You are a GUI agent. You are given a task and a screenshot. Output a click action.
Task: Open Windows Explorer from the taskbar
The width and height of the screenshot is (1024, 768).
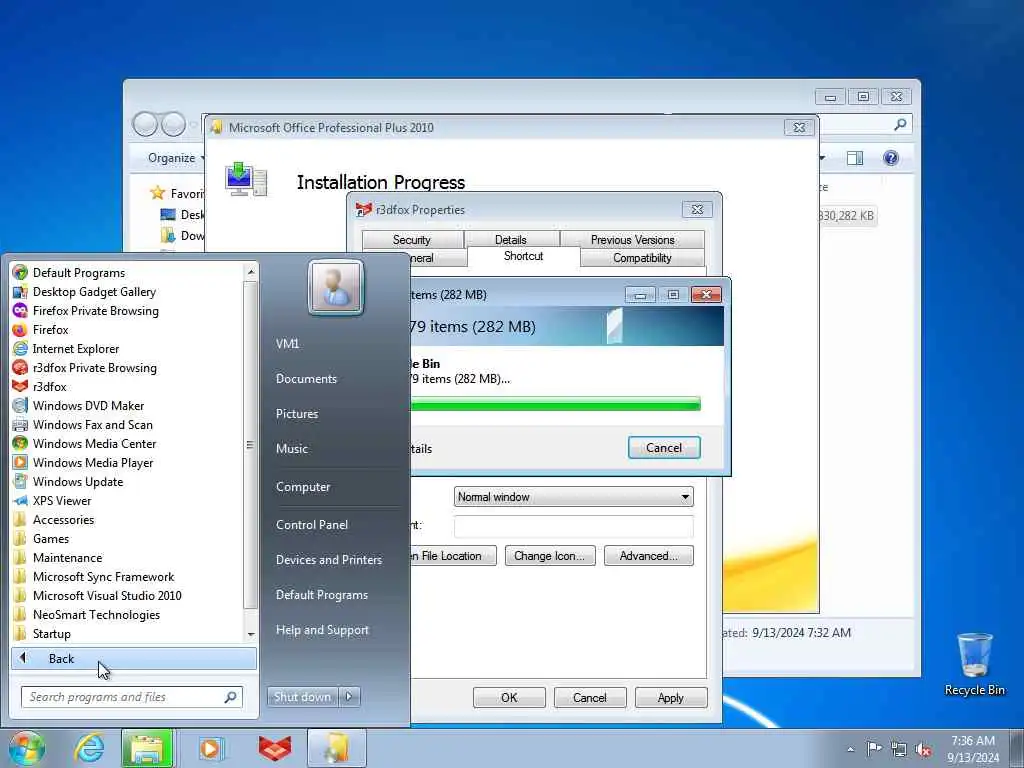(x=147, y=748)
